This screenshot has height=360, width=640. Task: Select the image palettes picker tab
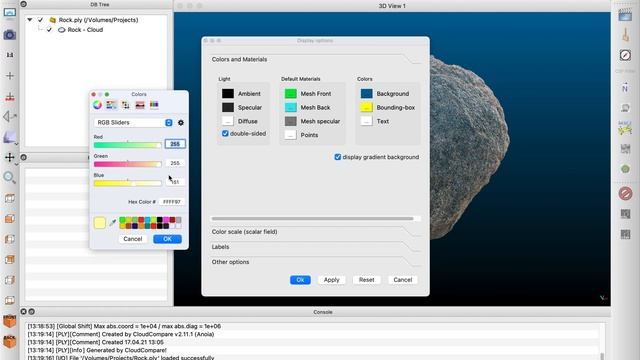click(140, 105)
